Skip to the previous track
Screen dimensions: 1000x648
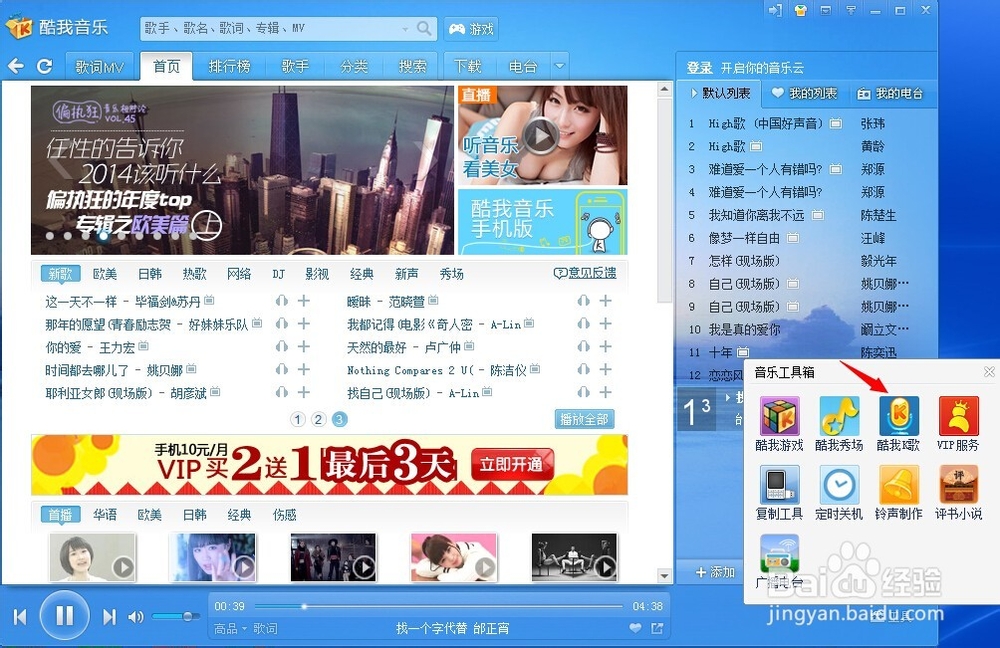[20, 617]
